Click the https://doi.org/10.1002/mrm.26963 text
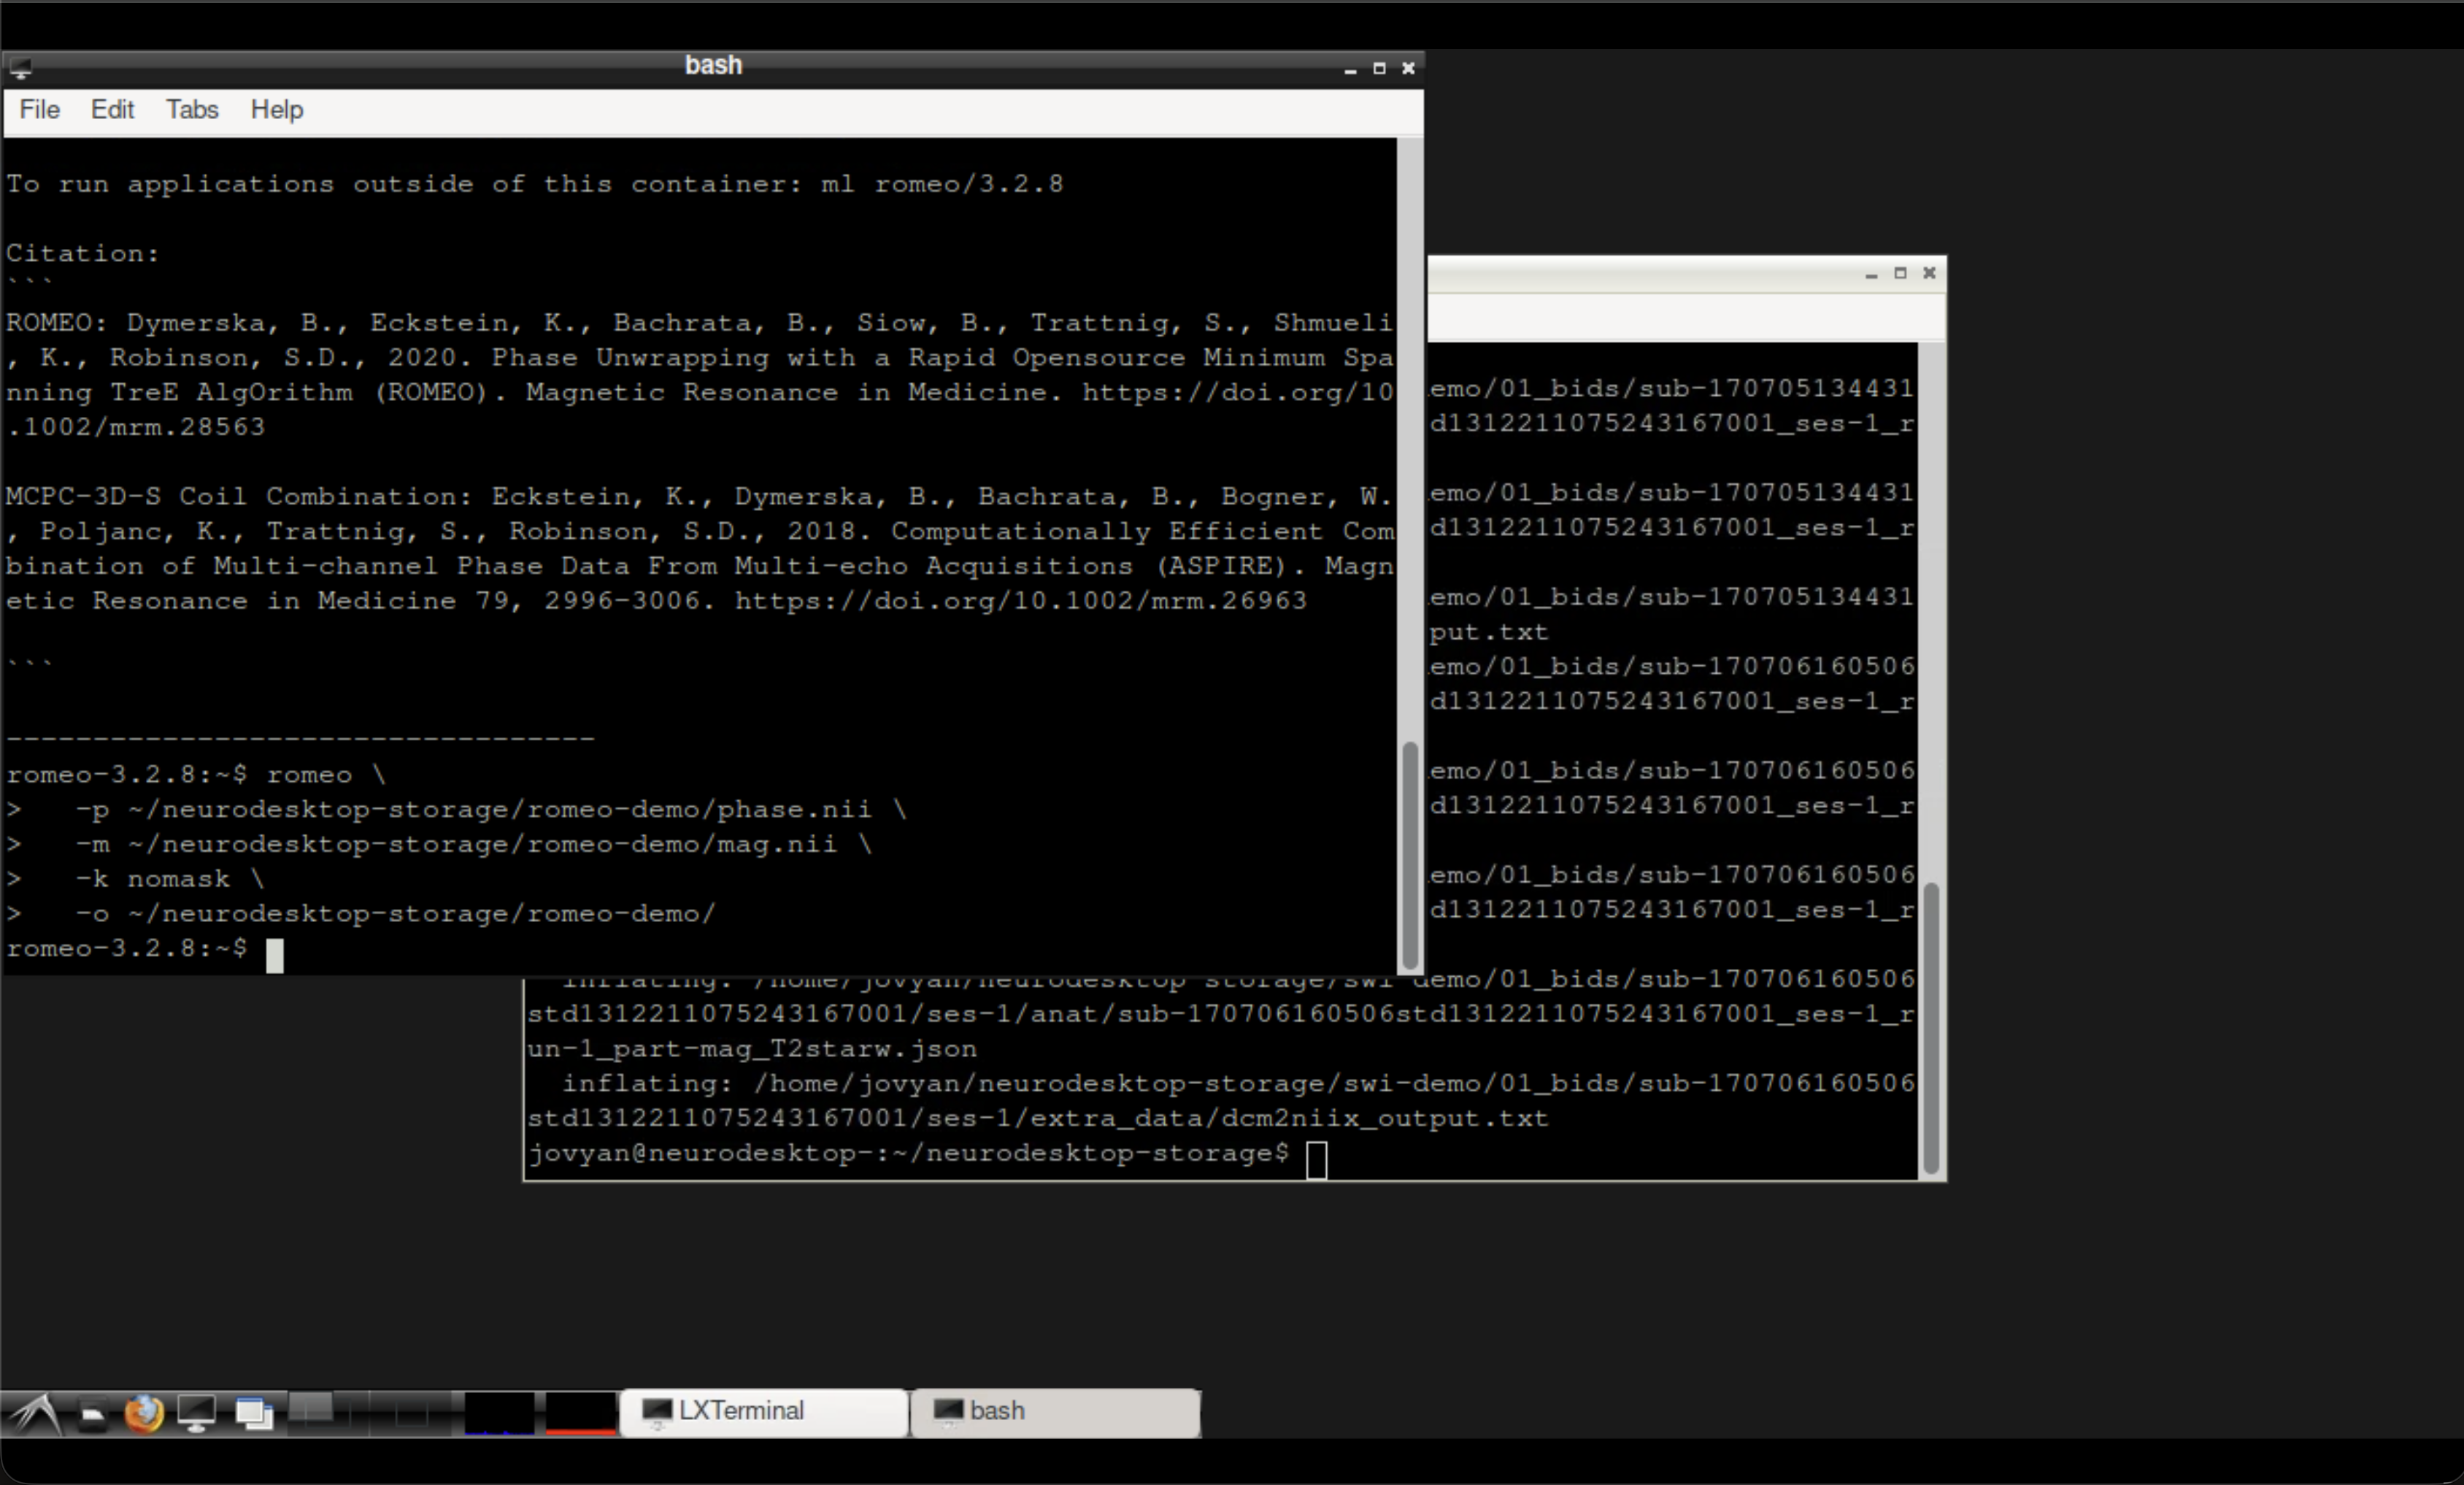 point(1021,601)
